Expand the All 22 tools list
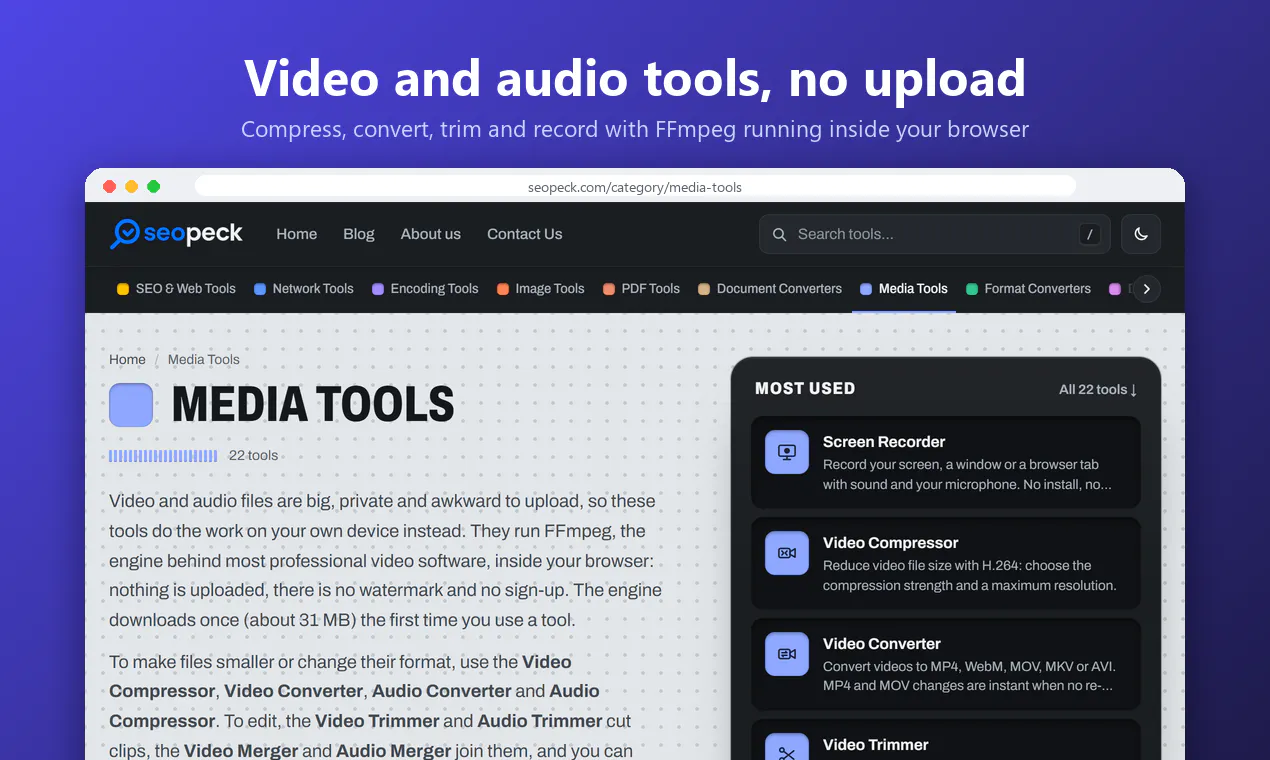 click(x=1098, y=389)
